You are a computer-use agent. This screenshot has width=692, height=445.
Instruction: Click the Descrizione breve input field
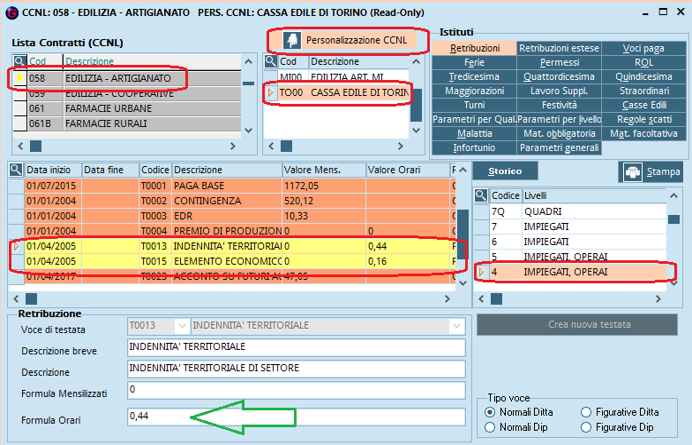click(x=296, y=347)
